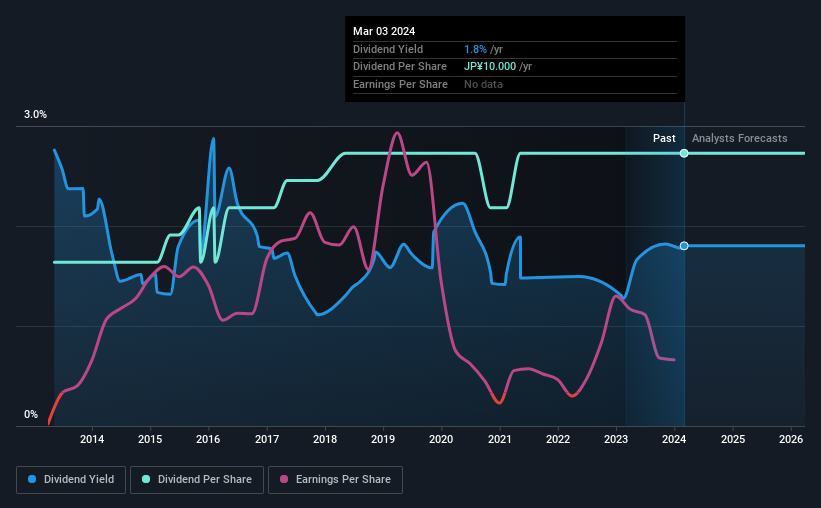Click the 'No data' earnings value

click(483, 84)
